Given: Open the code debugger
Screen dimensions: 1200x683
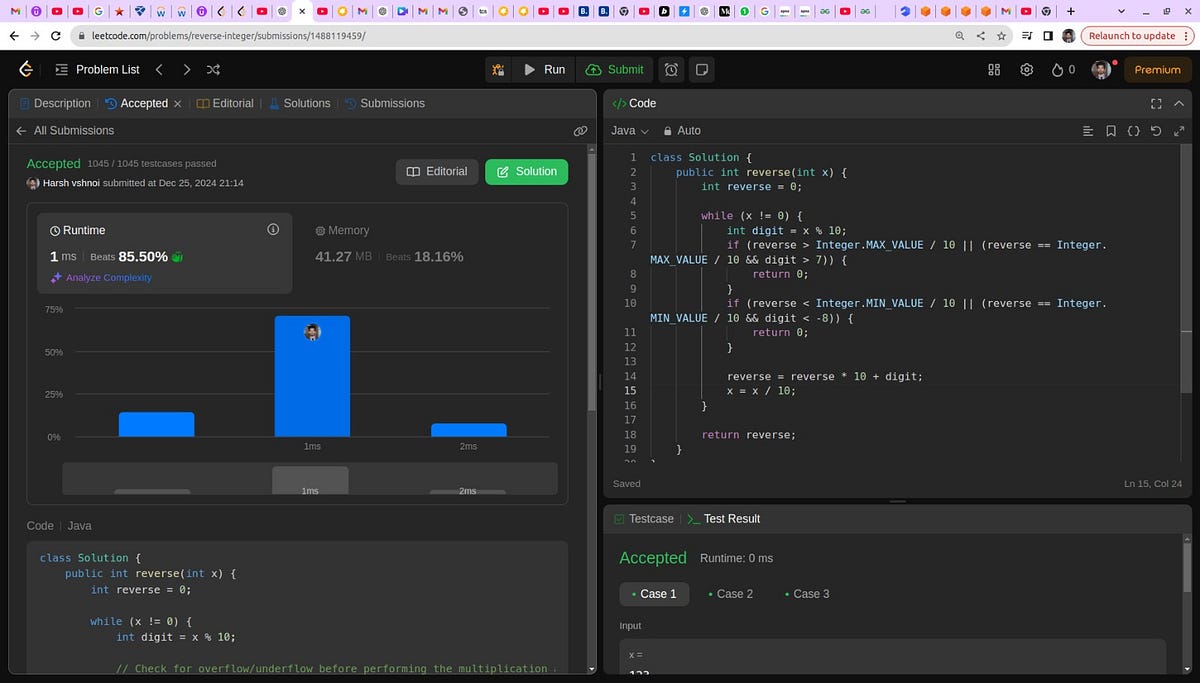Looking at the screenshot, I should pos(498,69).
